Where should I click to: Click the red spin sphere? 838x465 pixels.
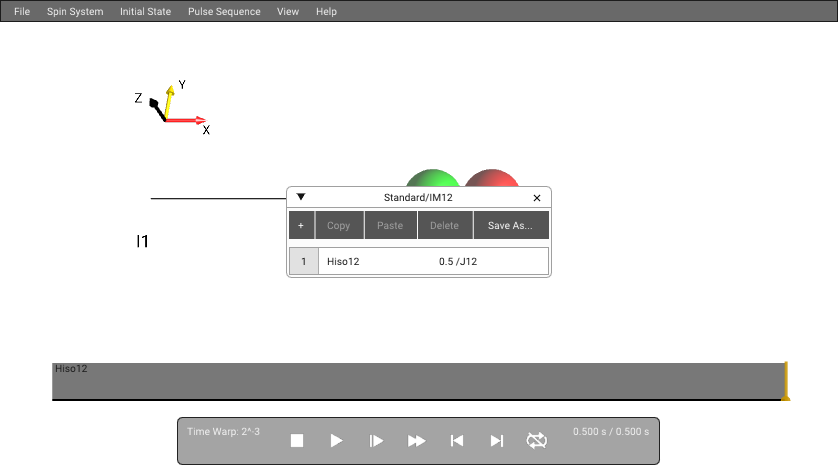(492, 178)
